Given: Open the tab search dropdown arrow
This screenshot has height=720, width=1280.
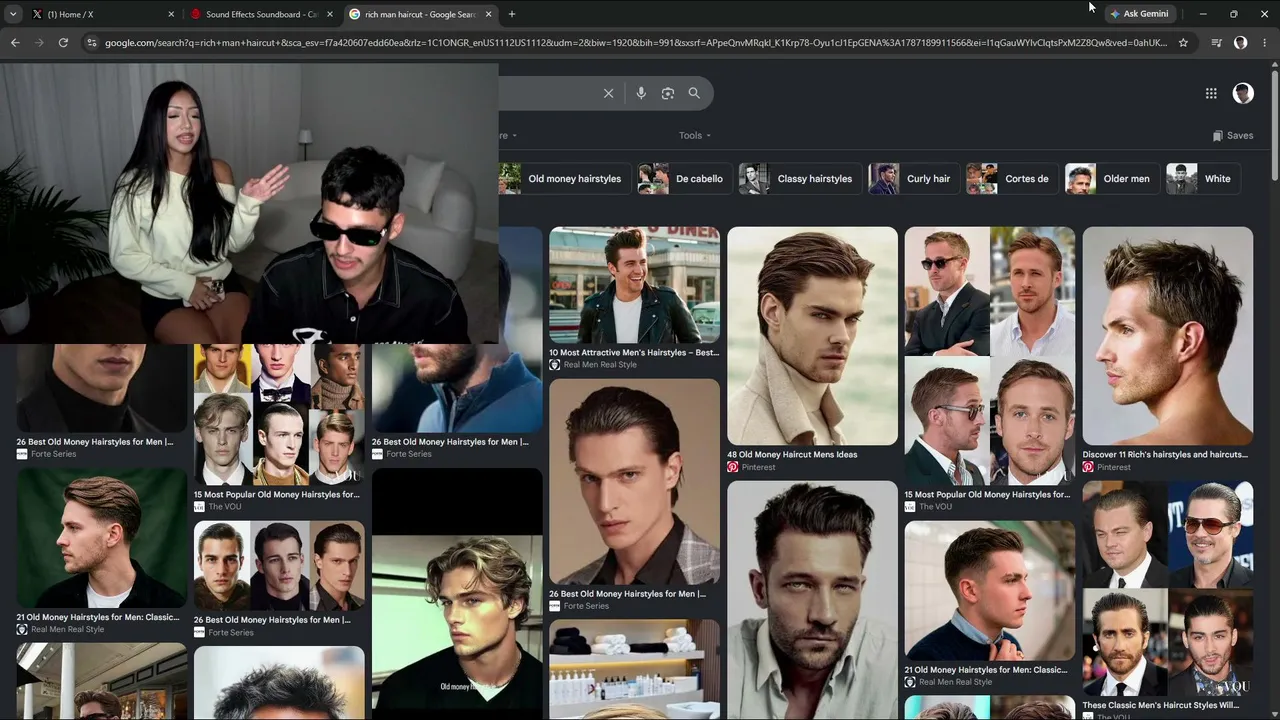Looking at the screenshot, I should click(13, 14).
